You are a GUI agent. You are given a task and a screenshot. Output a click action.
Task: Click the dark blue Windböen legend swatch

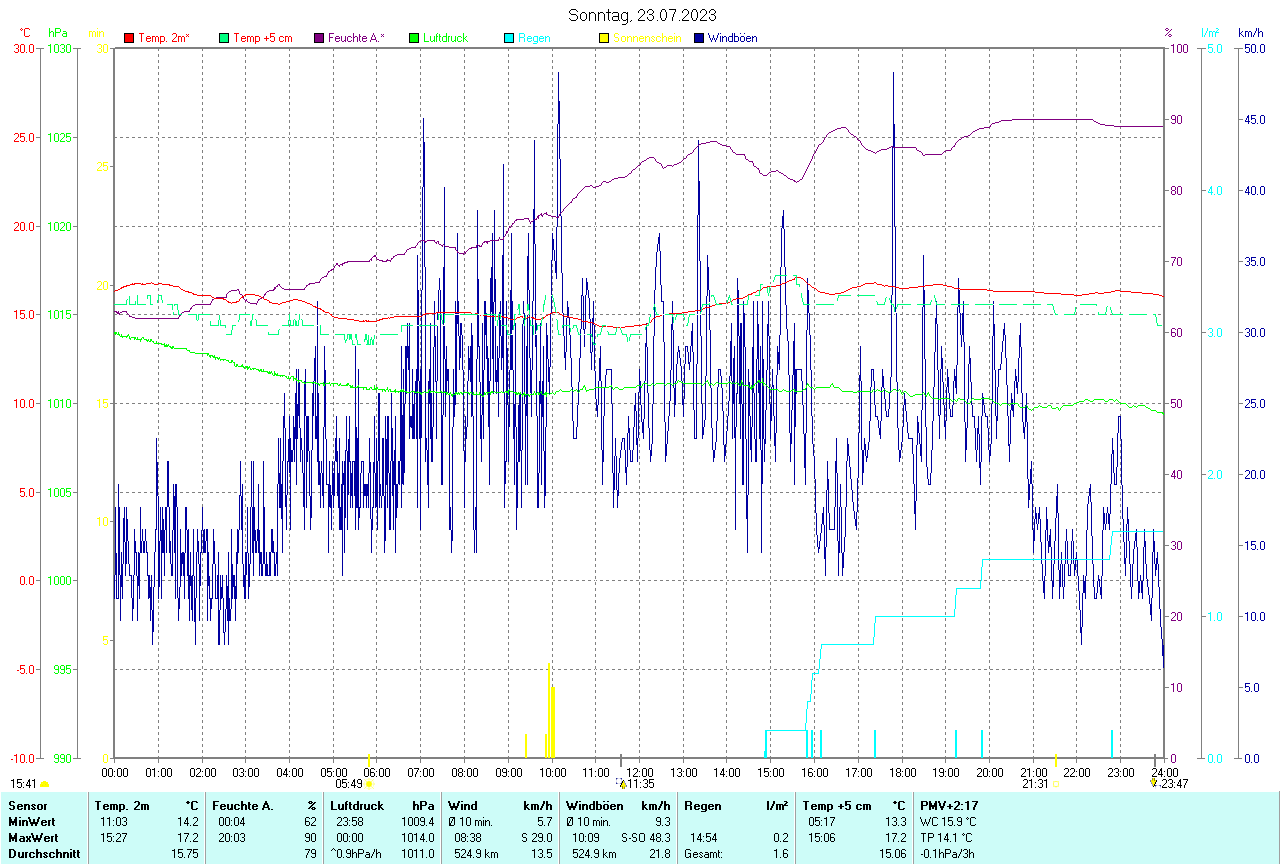coord(699,38)
